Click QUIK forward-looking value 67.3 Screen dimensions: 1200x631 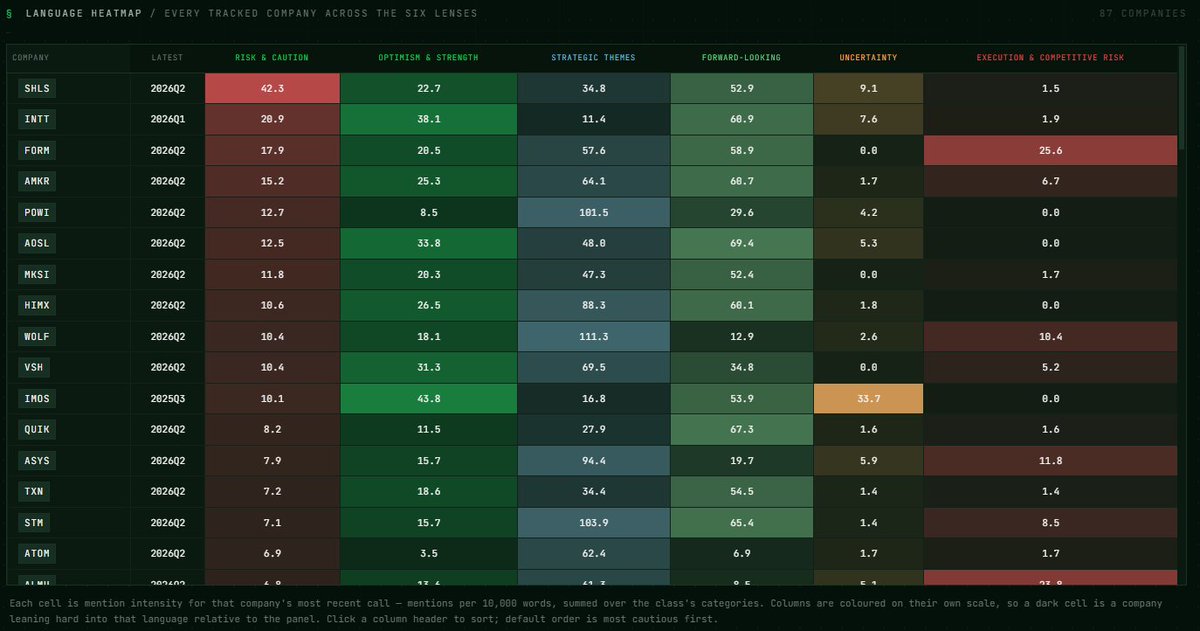click(741, 430)
